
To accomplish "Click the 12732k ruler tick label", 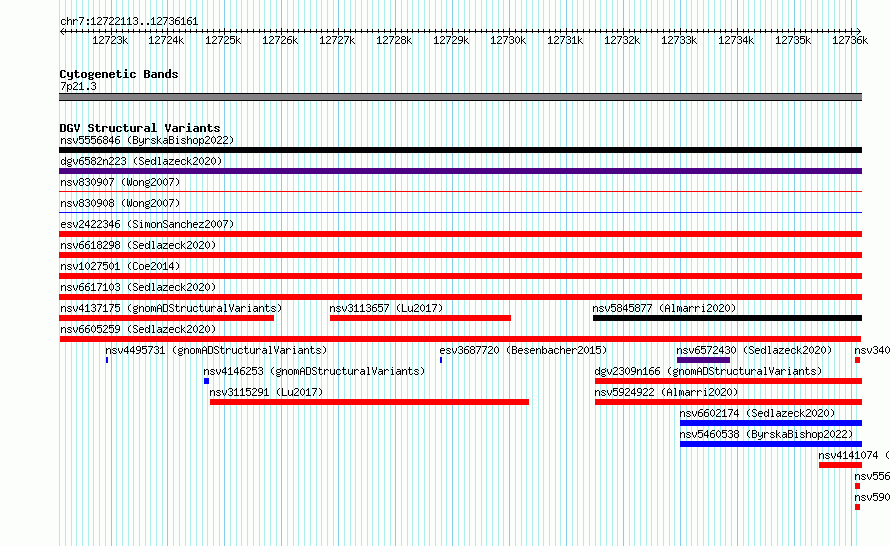I will tap(622, 40).
